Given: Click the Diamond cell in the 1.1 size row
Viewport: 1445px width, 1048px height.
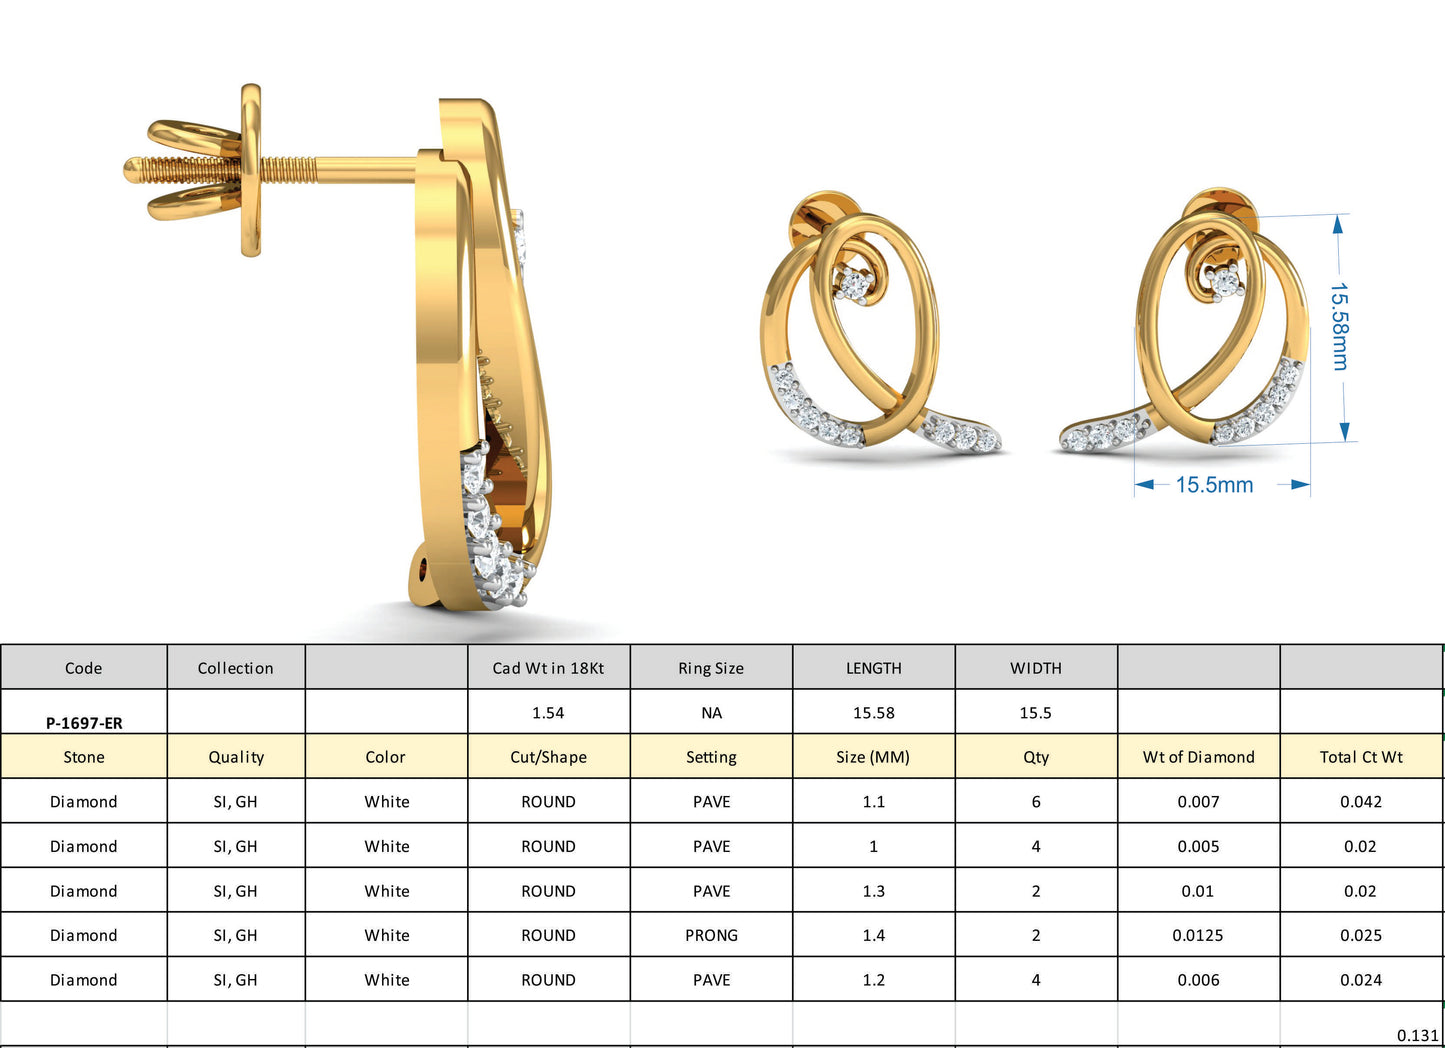Looking at the screenshot, I should (84, 802).
